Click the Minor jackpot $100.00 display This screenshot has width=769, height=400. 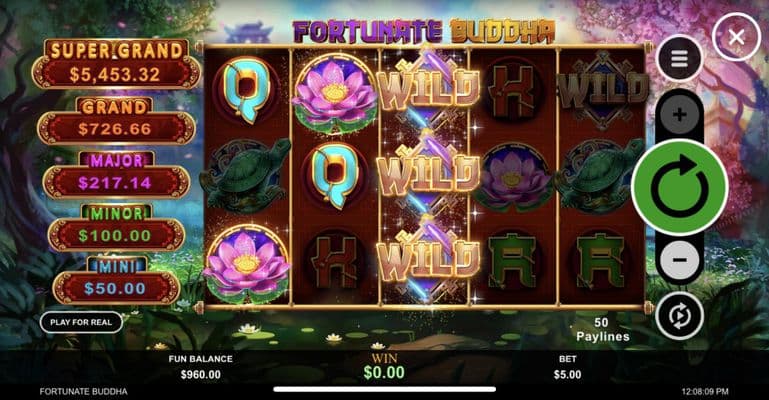(115, 235)
